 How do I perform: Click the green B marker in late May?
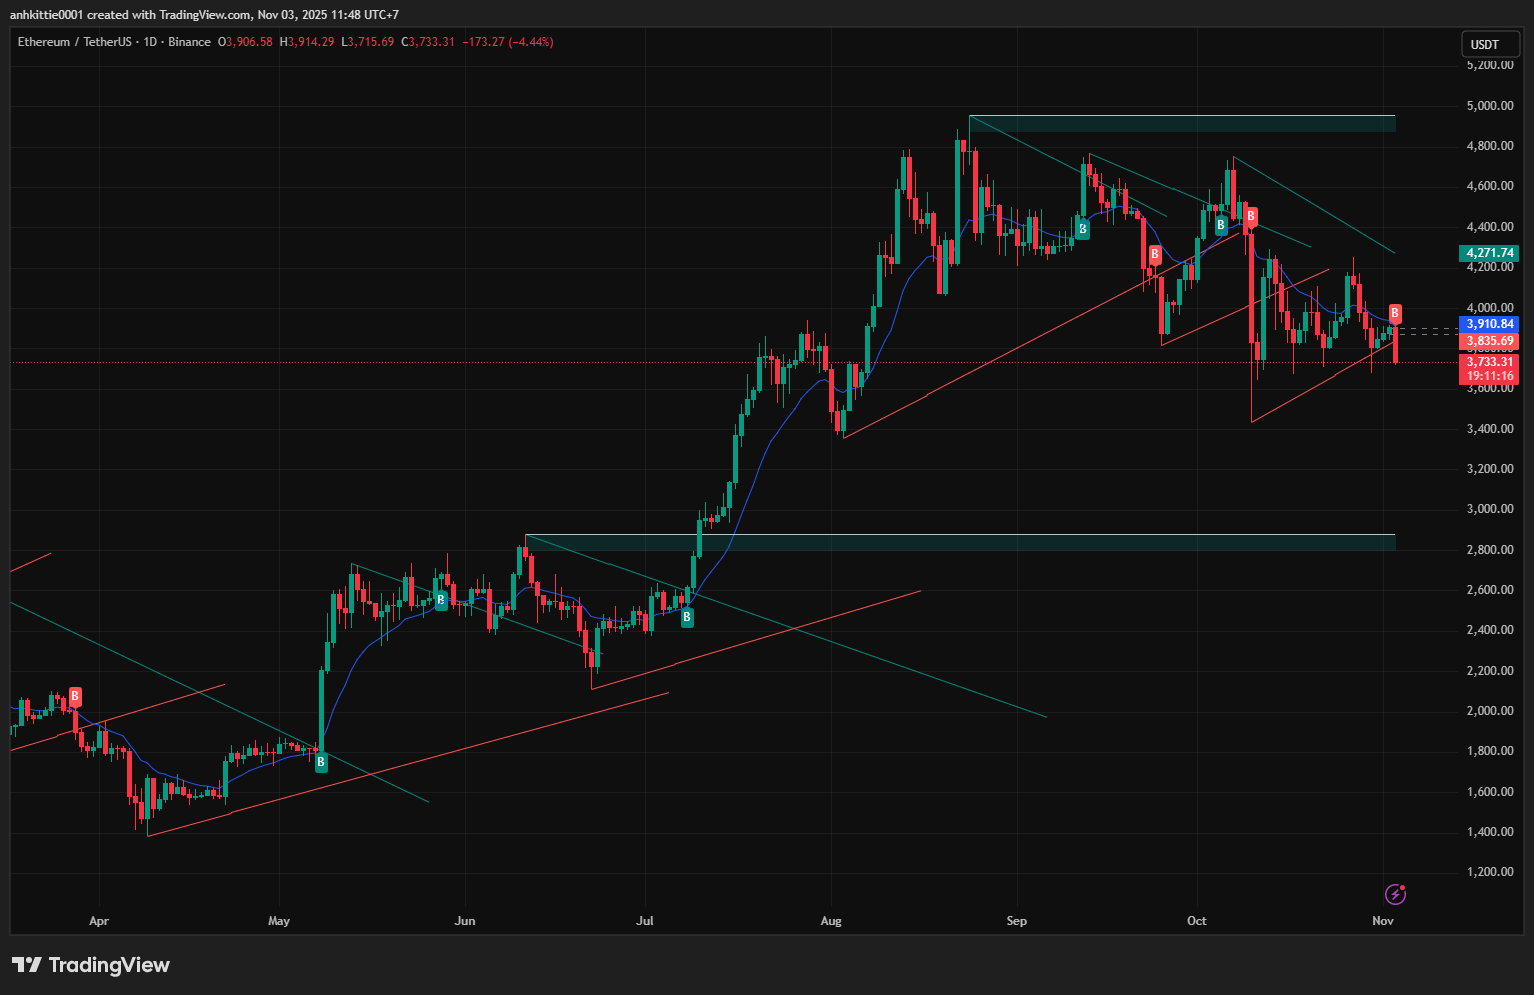point(441,600)
